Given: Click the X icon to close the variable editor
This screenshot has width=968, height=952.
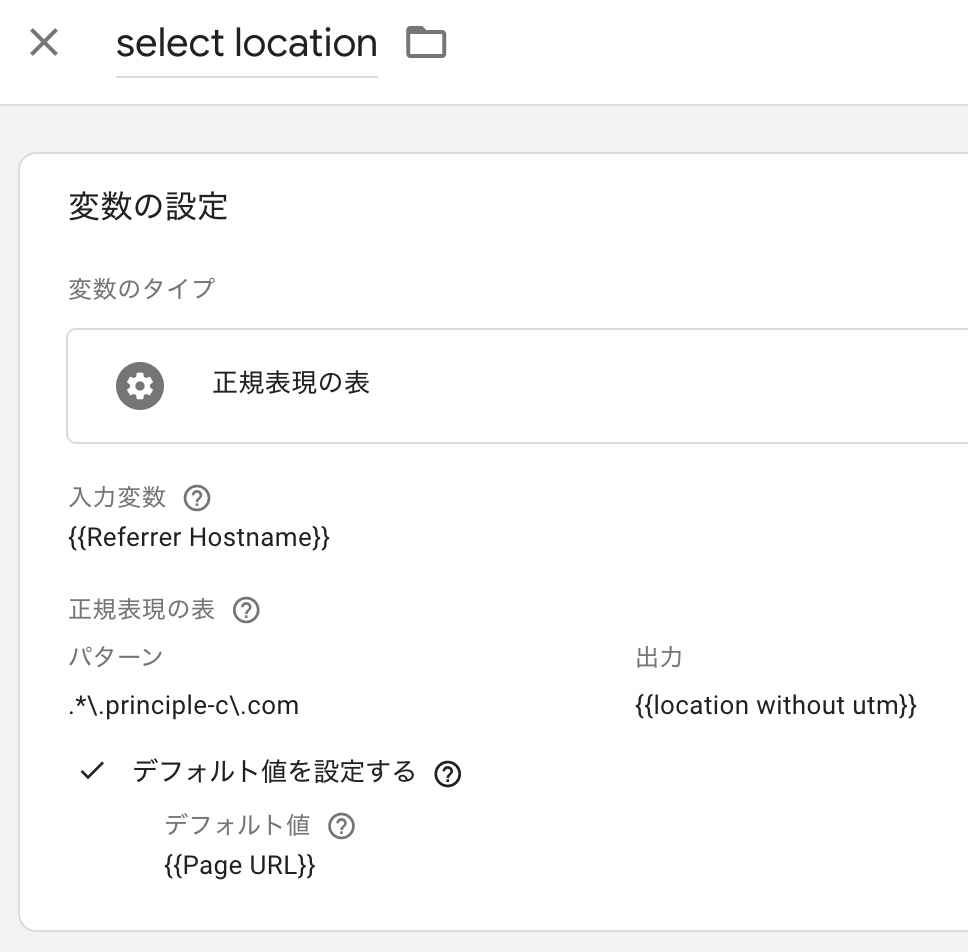Looking at the screenshot, I should (44, 42).
